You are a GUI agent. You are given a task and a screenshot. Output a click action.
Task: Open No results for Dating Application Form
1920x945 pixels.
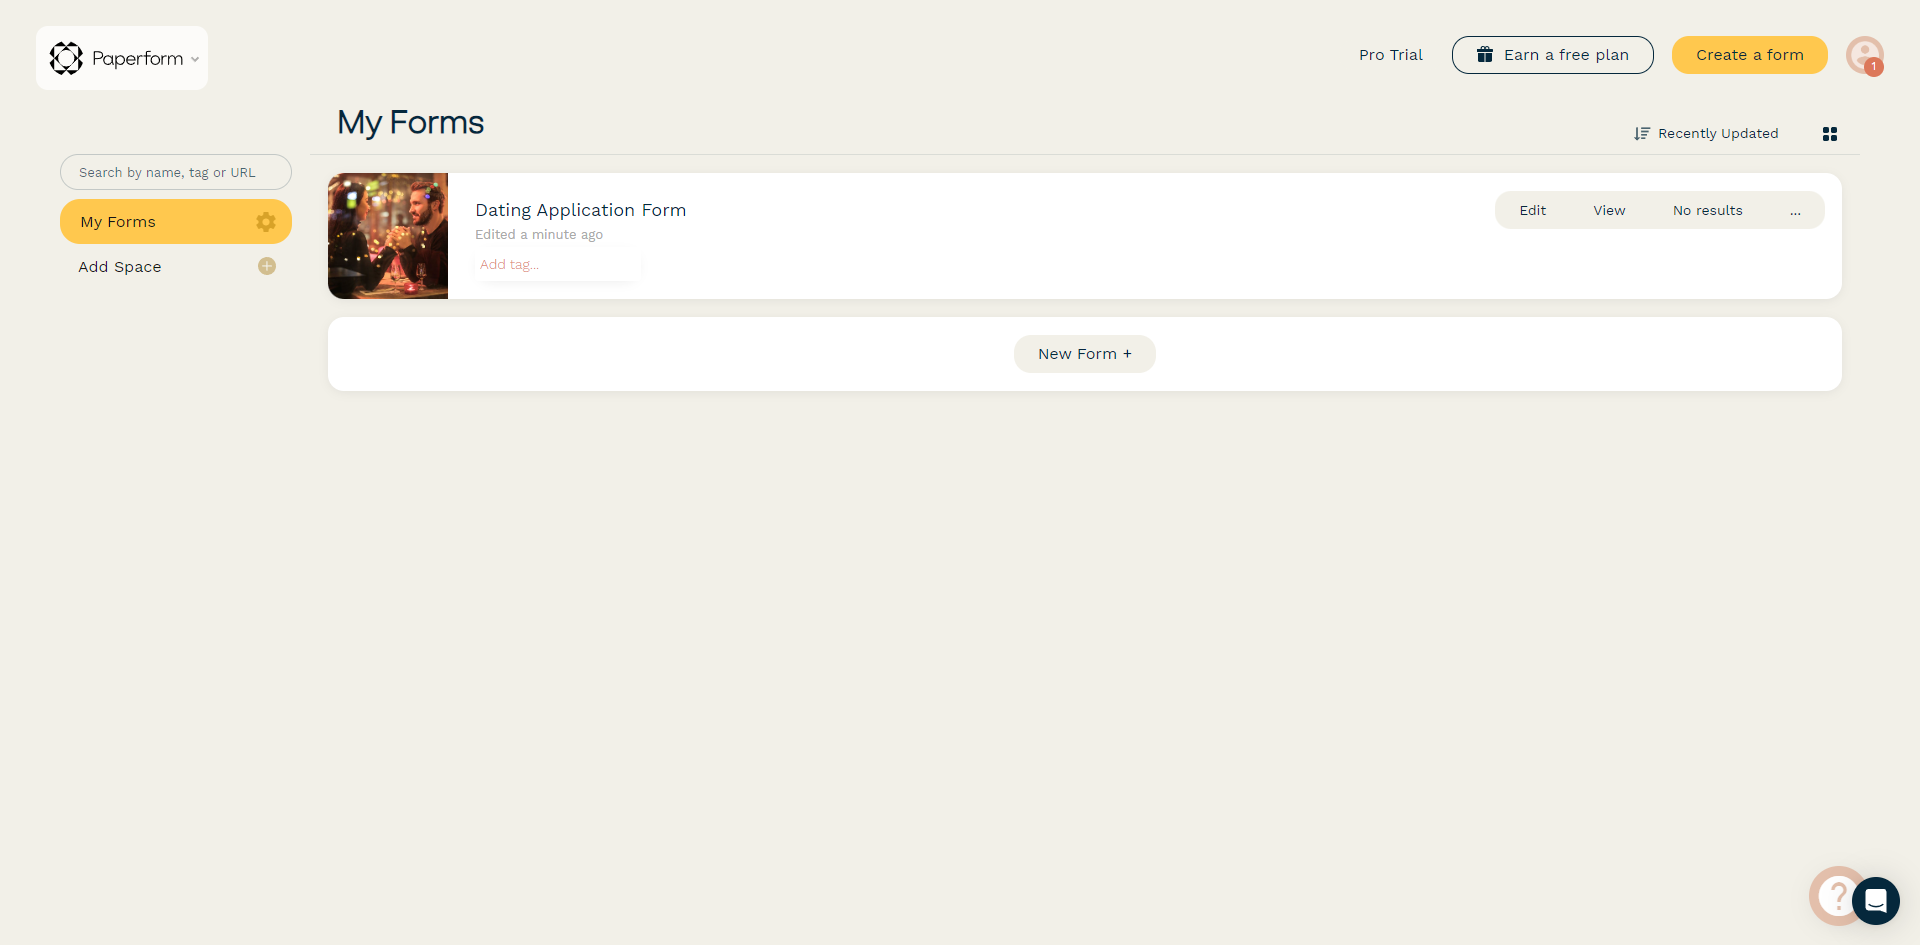(x=1707, y=210)
